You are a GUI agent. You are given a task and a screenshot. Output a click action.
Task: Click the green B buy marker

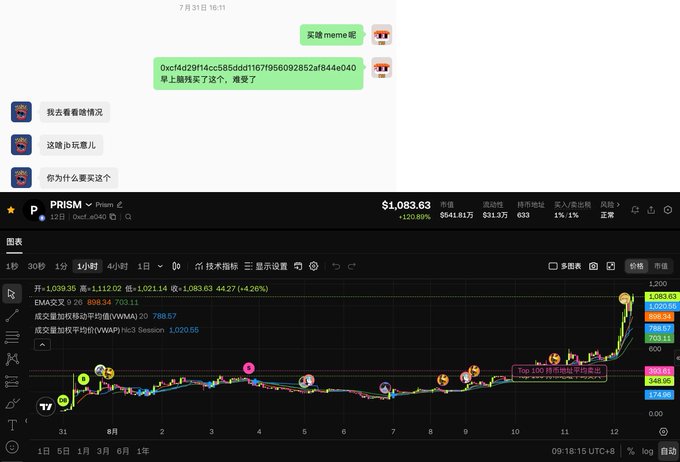(83, 380)
